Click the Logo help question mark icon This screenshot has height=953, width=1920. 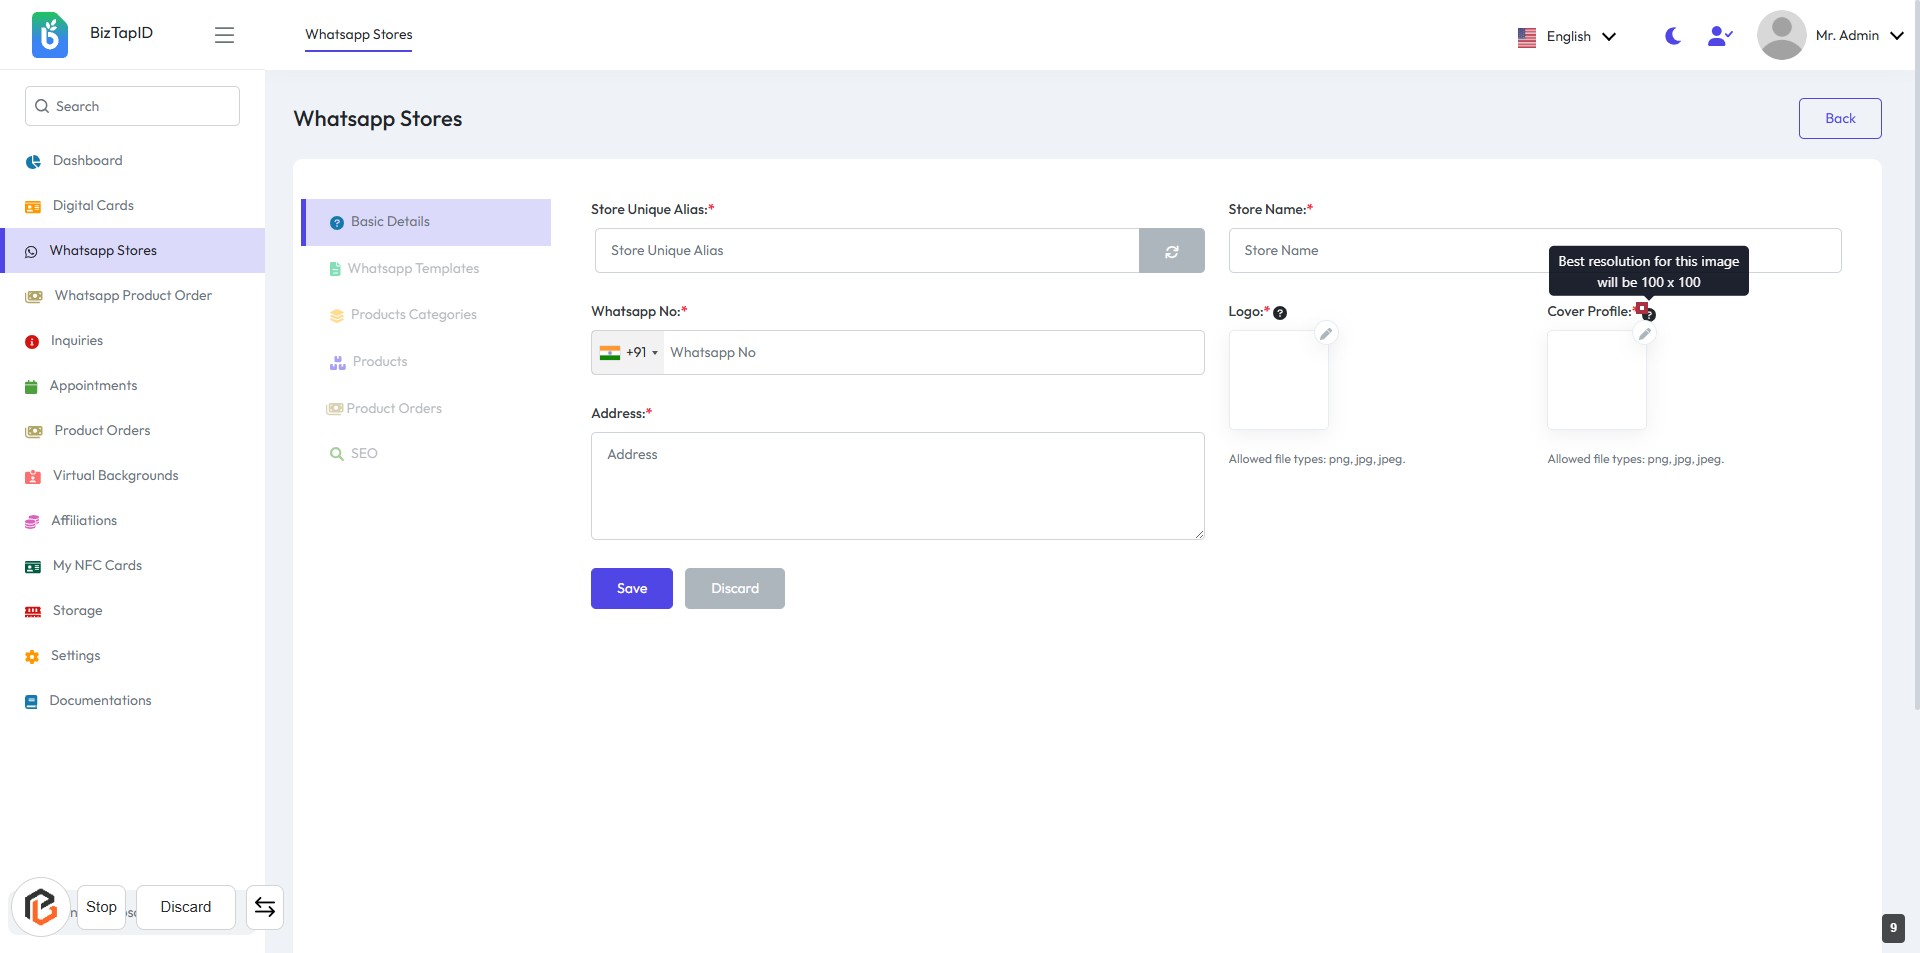[1280, 313]
